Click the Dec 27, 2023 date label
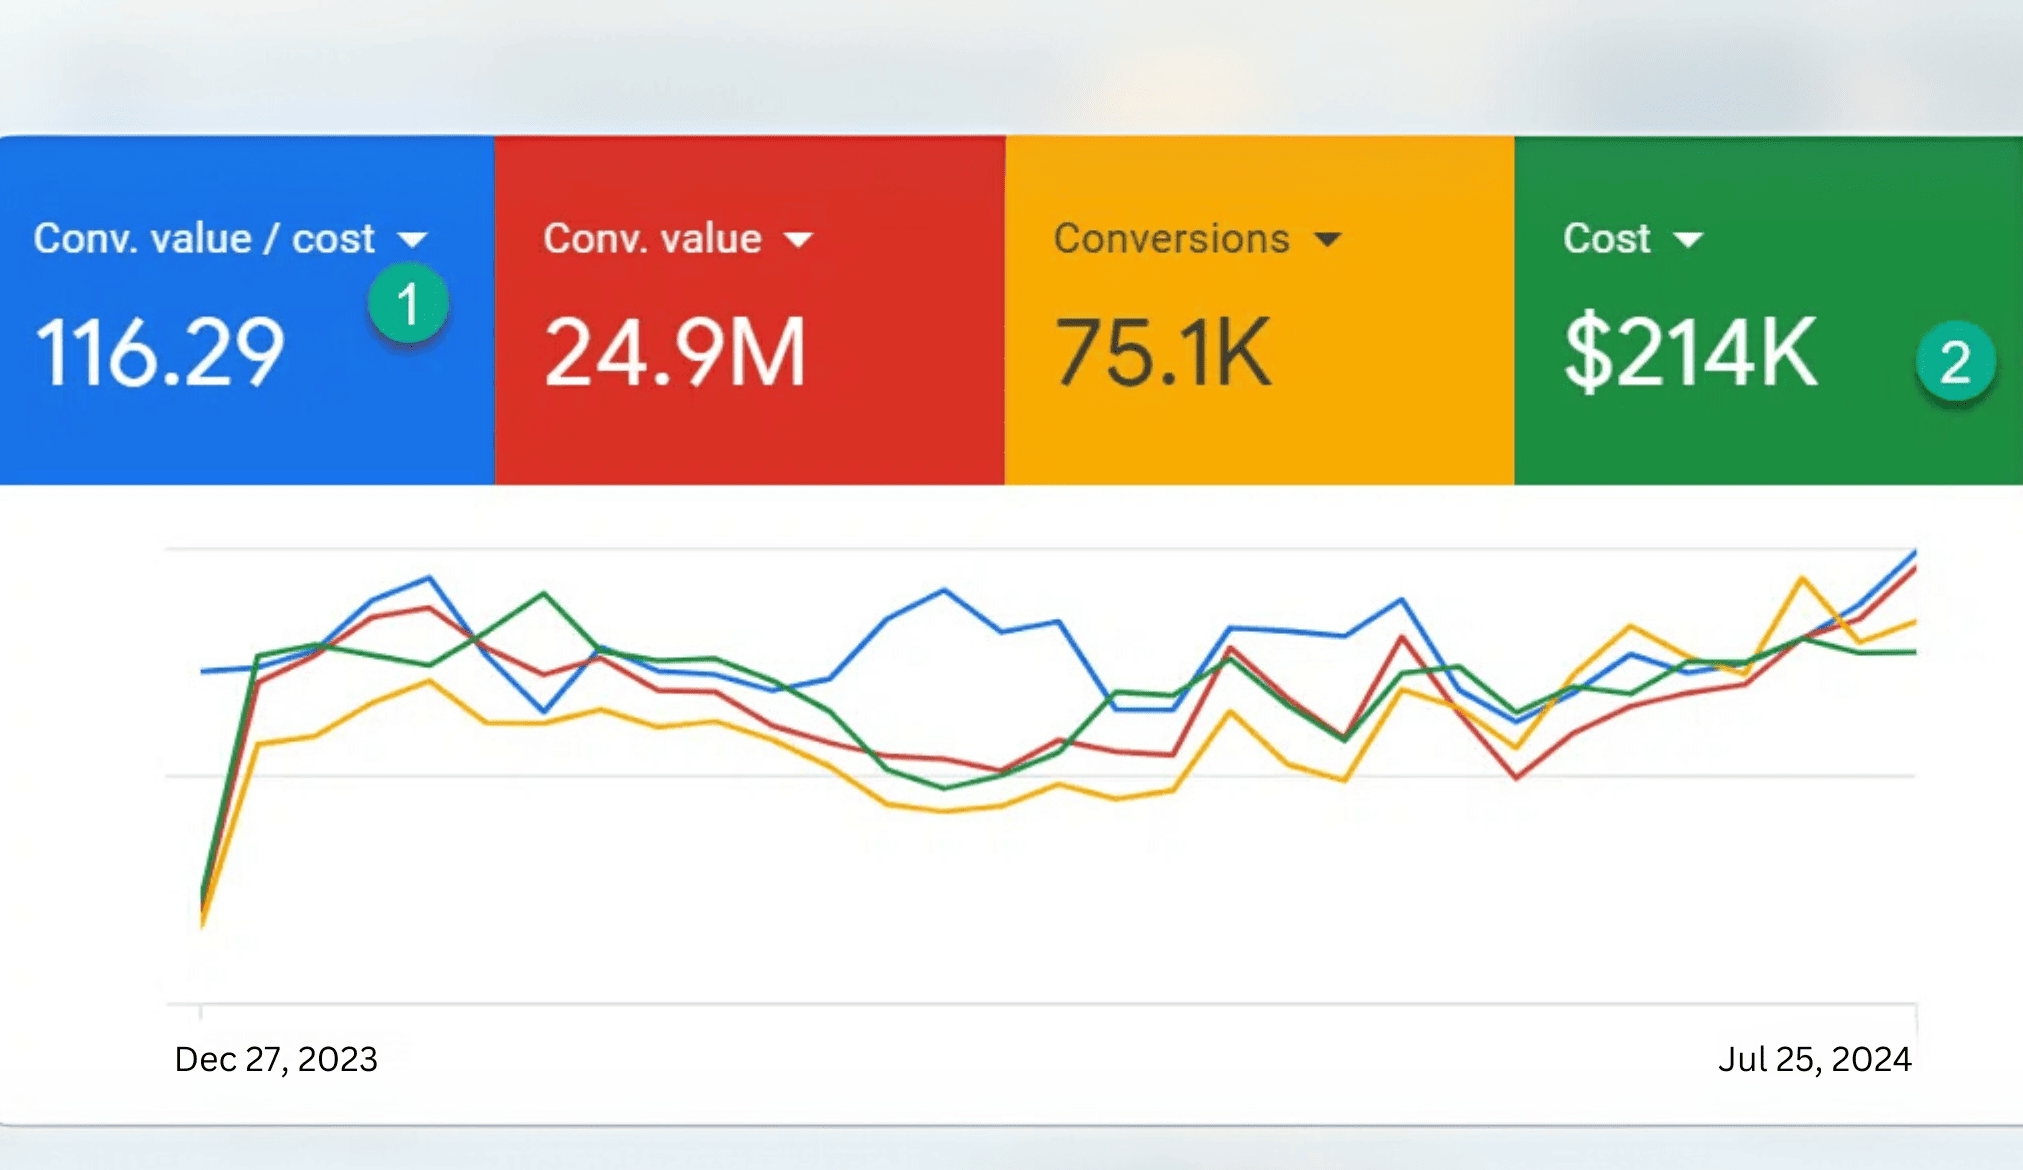2023x1170 pixels. pyautogui.click(x=275, y=1058)
